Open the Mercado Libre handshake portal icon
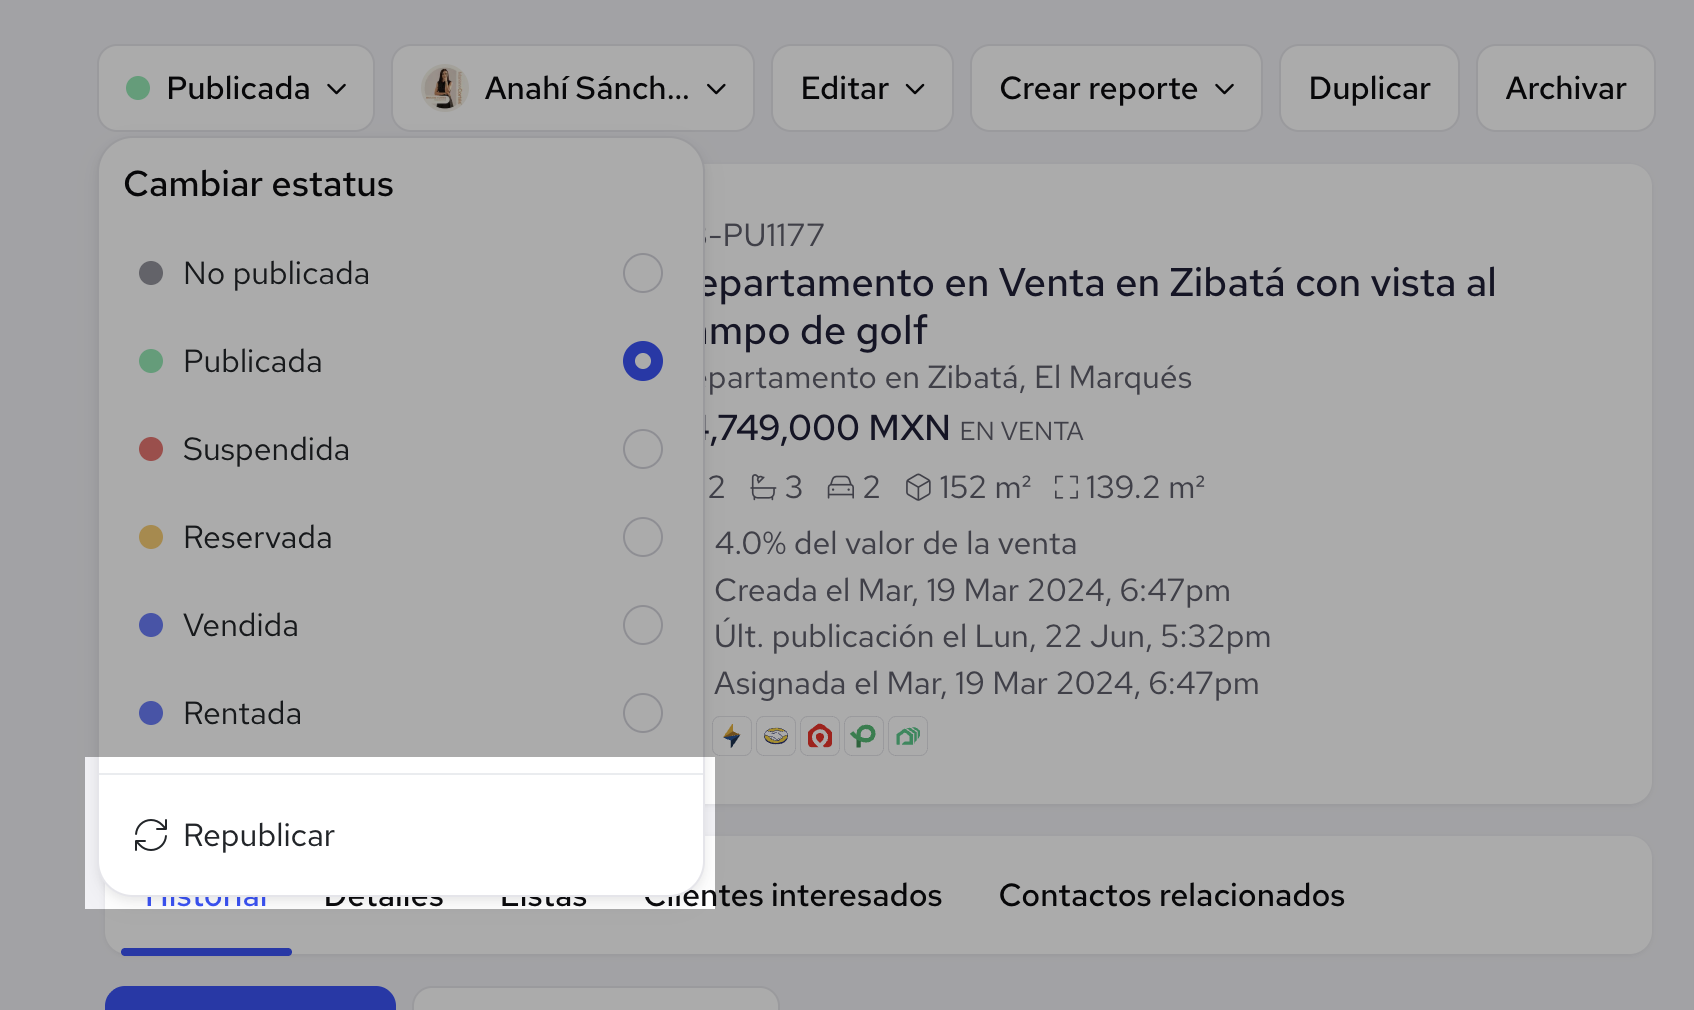 coord(776,737)
